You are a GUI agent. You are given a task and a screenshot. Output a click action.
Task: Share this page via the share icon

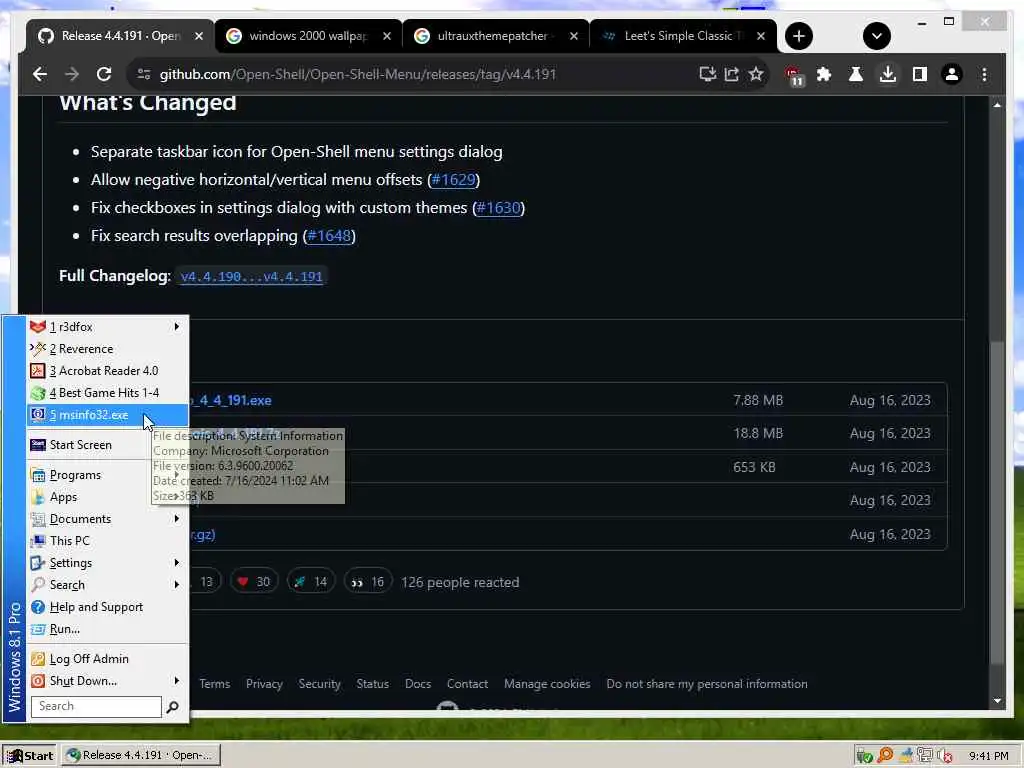pos(731,74)
